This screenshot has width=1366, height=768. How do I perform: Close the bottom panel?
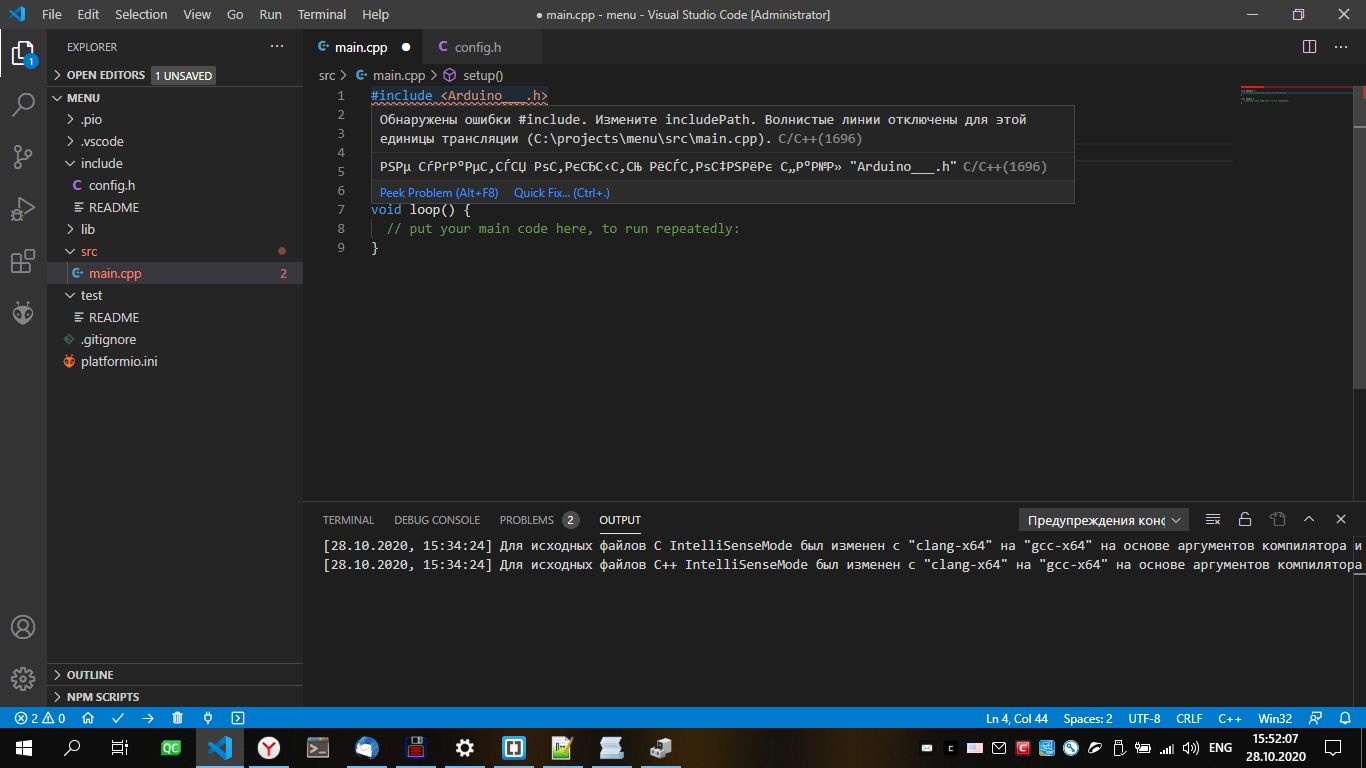click(1341, 520)
